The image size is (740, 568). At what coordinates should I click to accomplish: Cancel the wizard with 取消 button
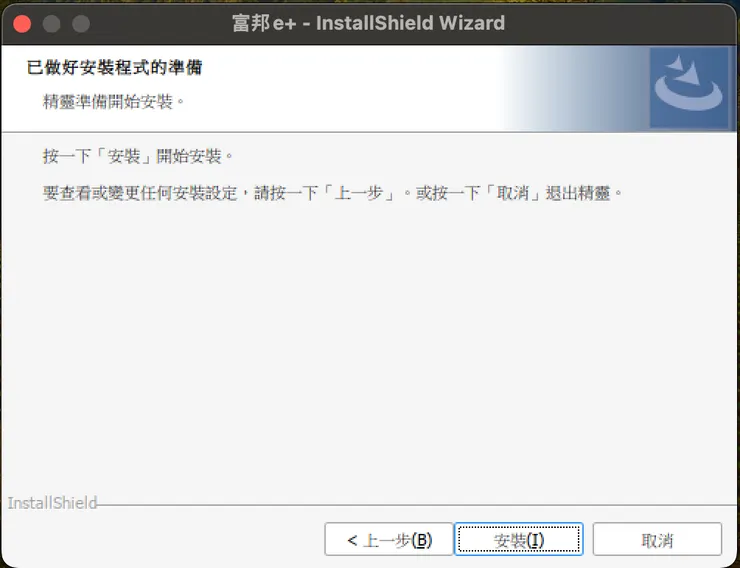[657, 539]
